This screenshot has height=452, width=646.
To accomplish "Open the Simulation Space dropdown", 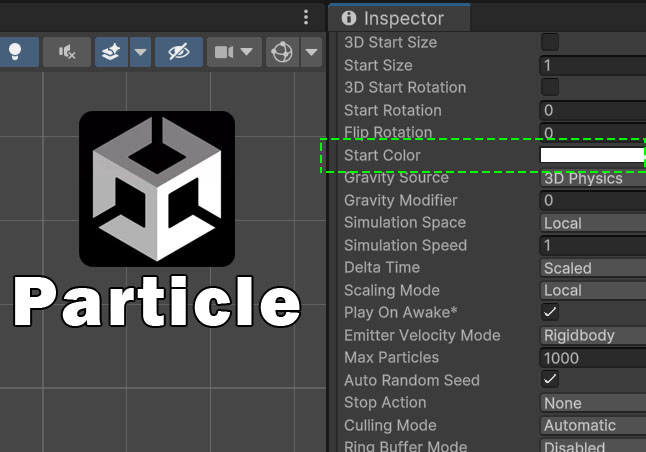I will 592,223.
